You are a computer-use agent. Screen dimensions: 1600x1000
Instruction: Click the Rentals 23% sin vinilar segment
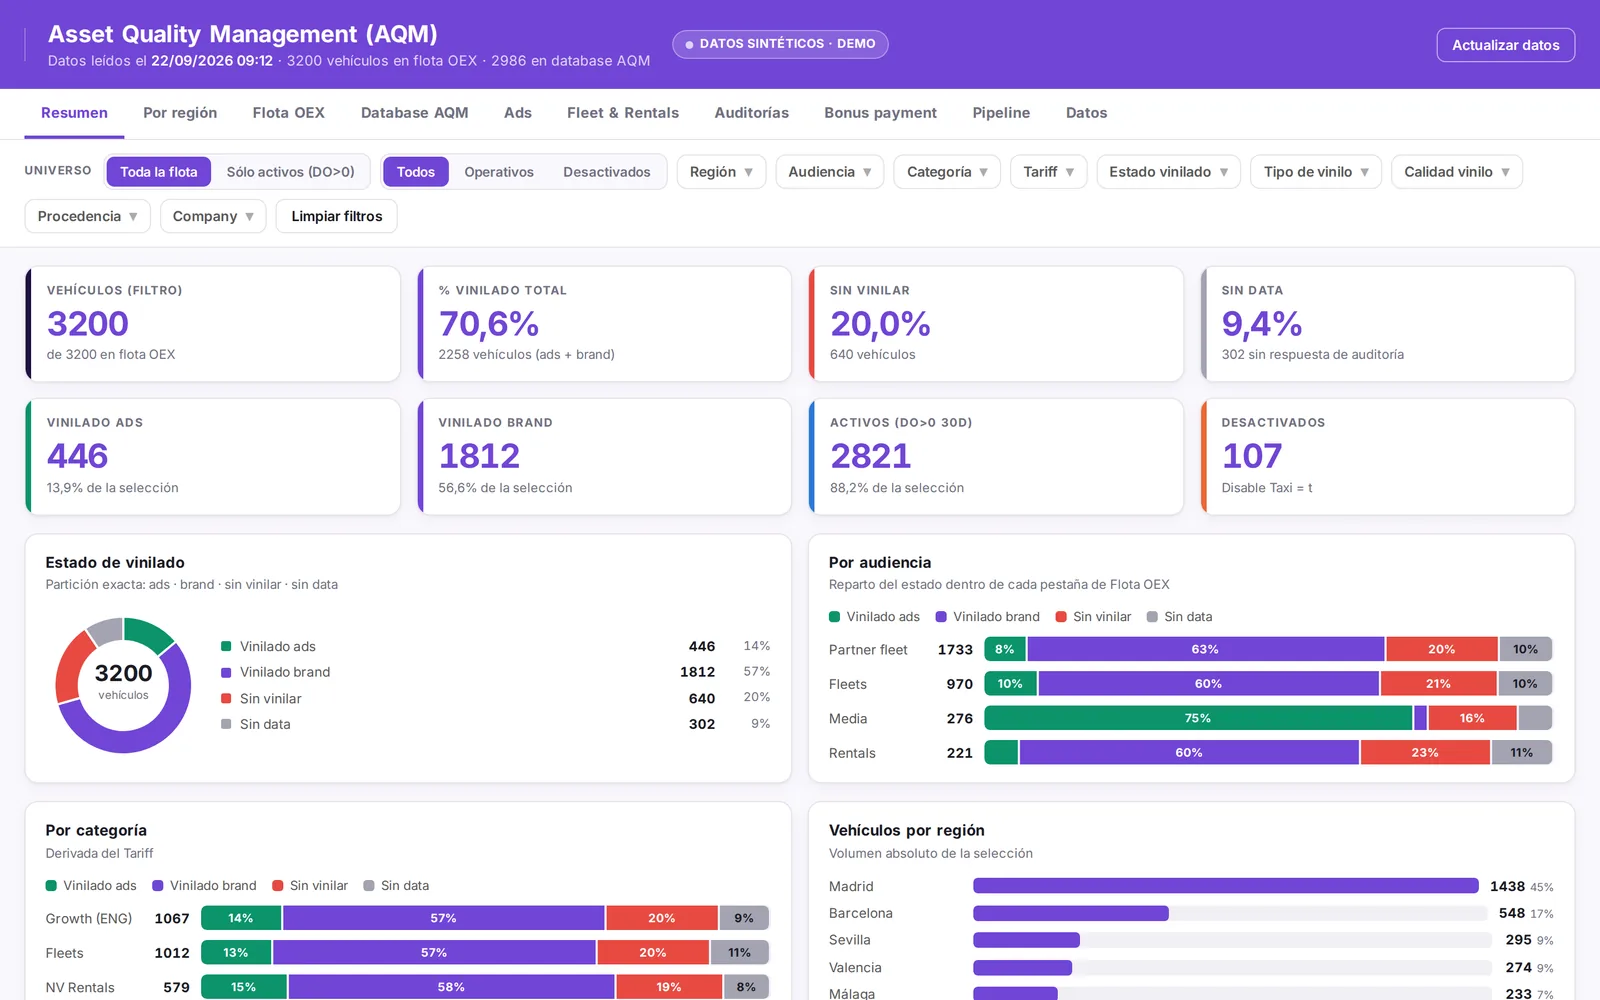1425,752
